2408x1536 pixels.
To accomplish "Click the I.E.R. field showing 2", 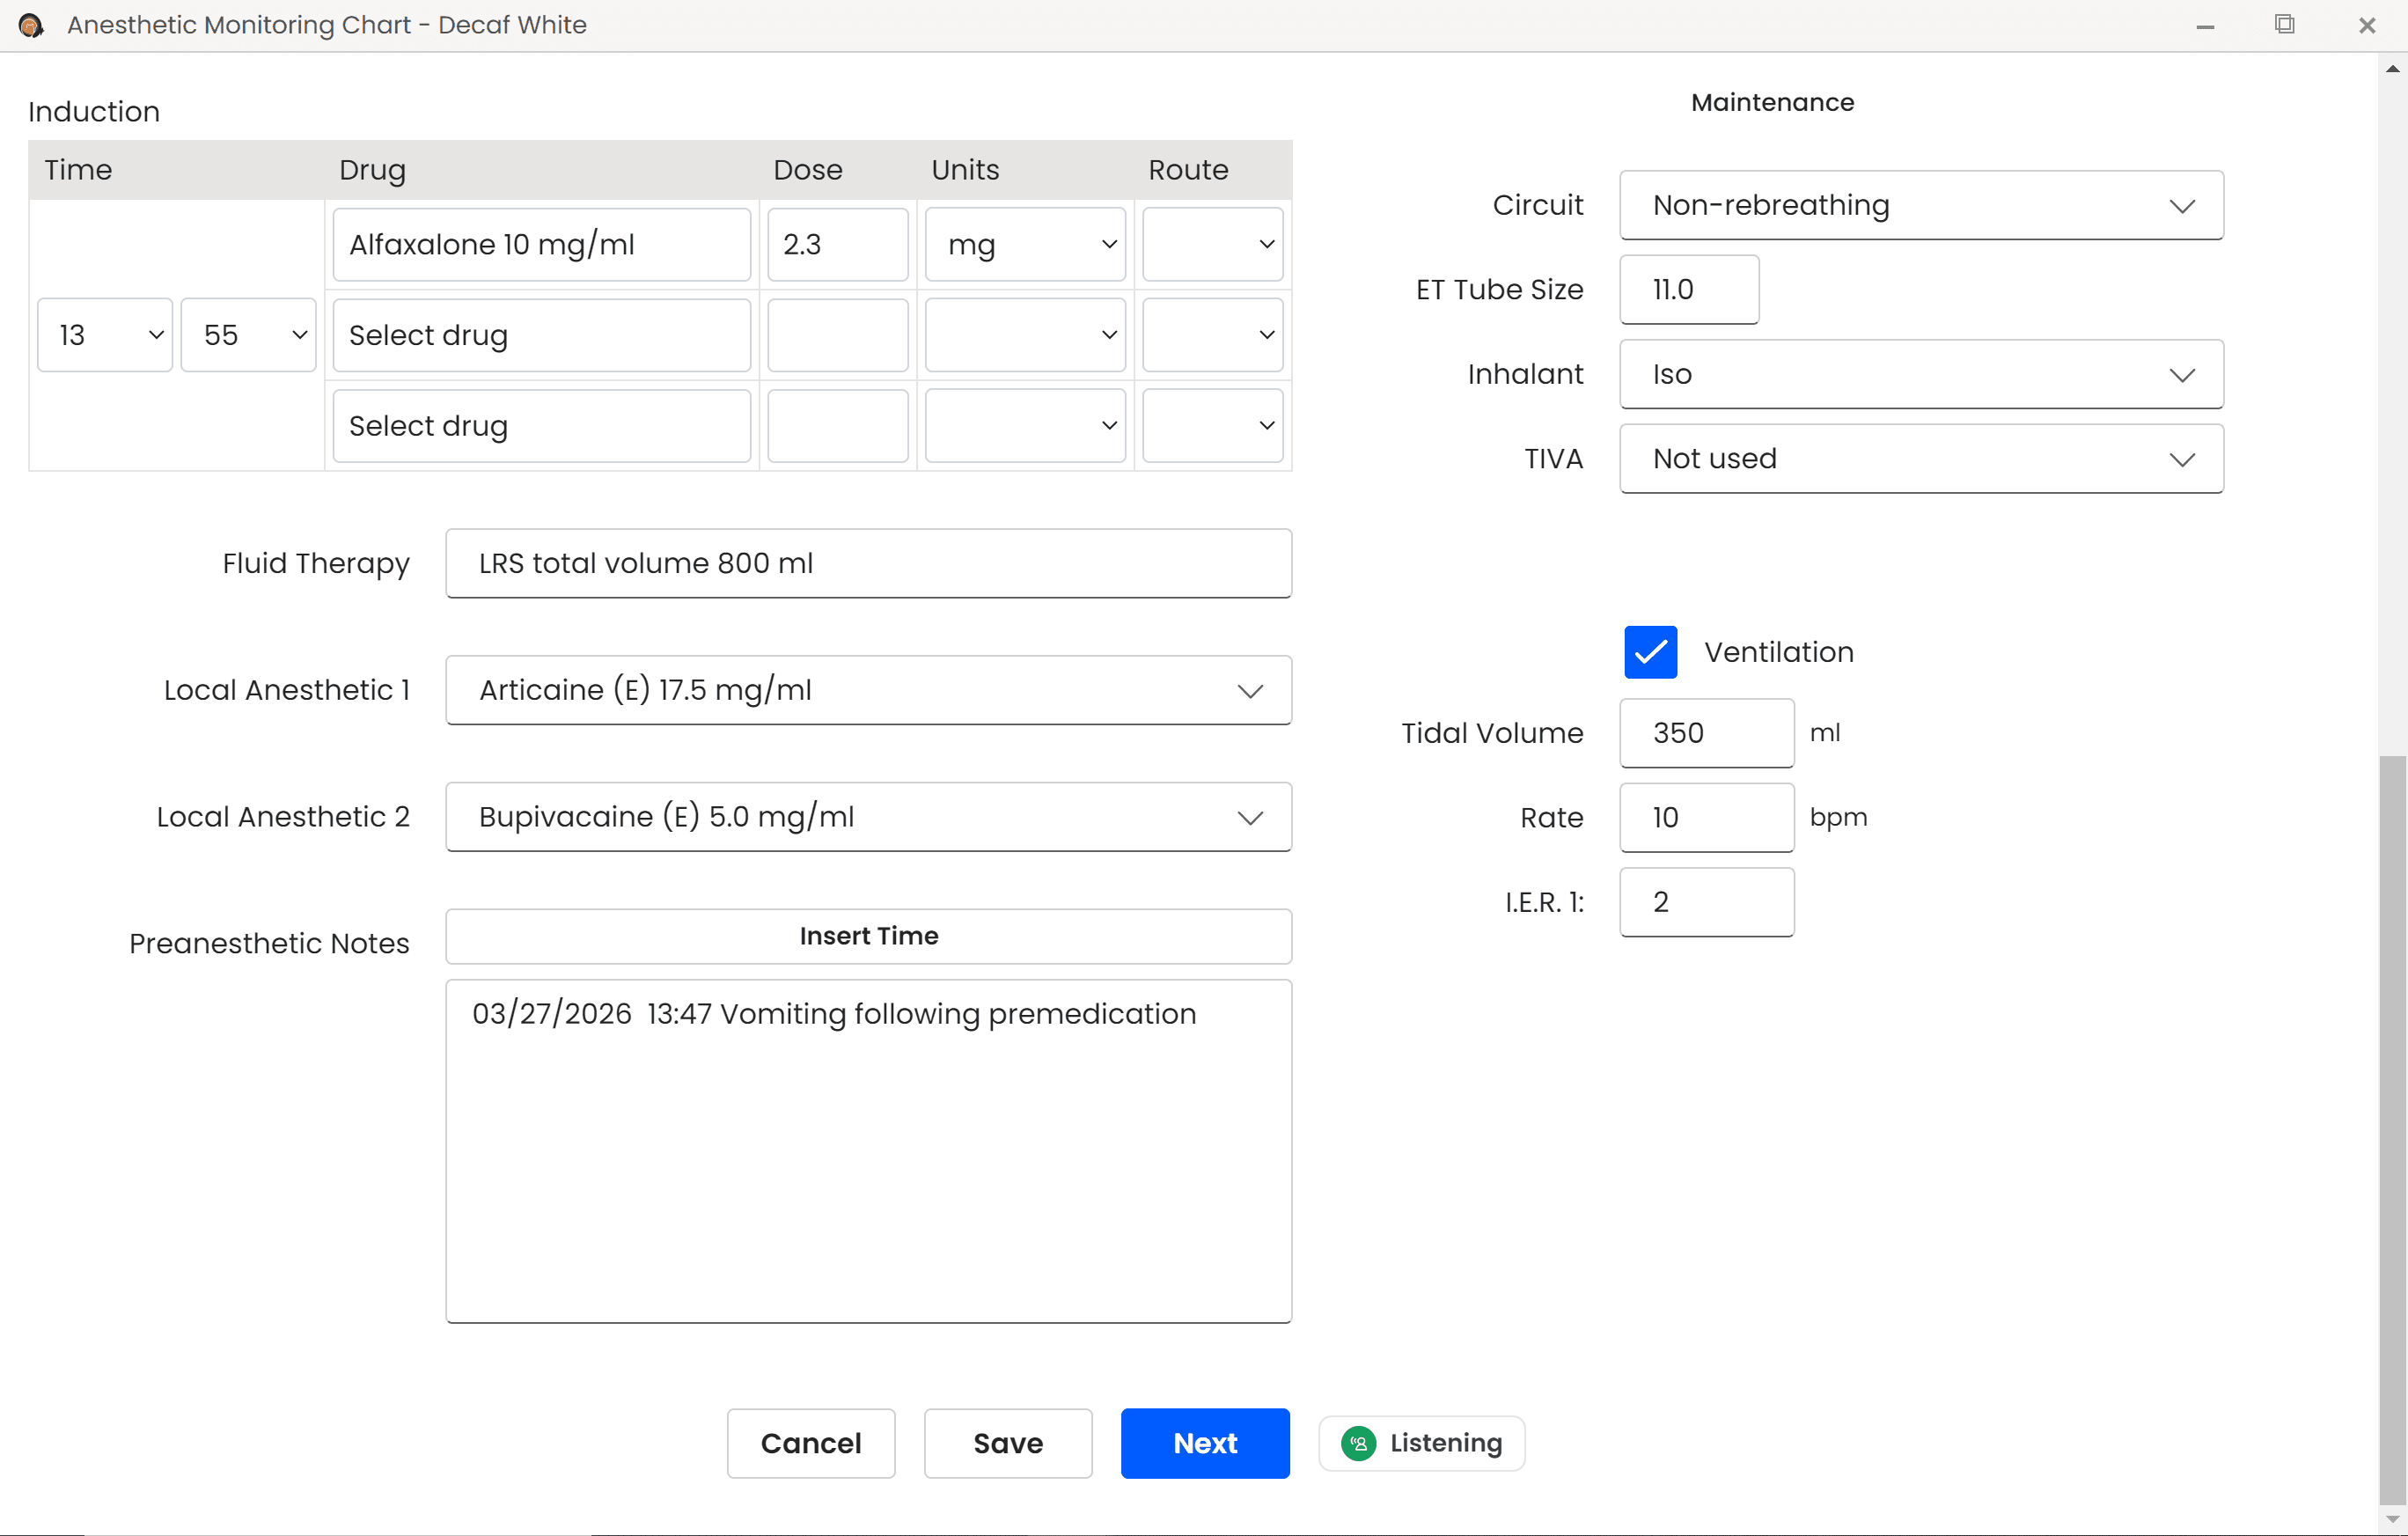I will click(x=1706, y=902).
